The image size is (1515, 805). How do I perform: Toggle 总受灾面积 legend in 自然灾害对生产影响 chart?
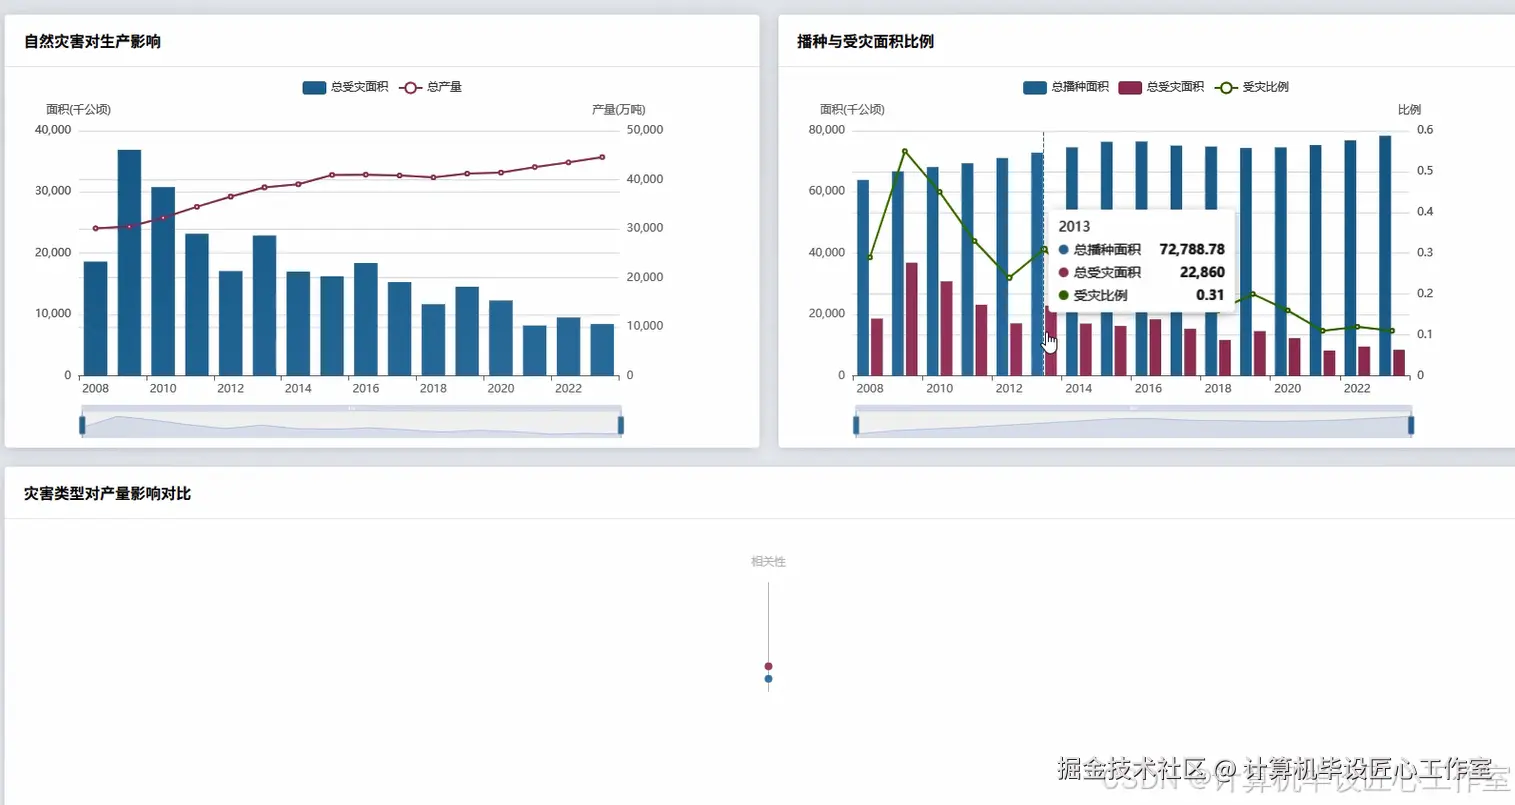[x=345, y=87]
